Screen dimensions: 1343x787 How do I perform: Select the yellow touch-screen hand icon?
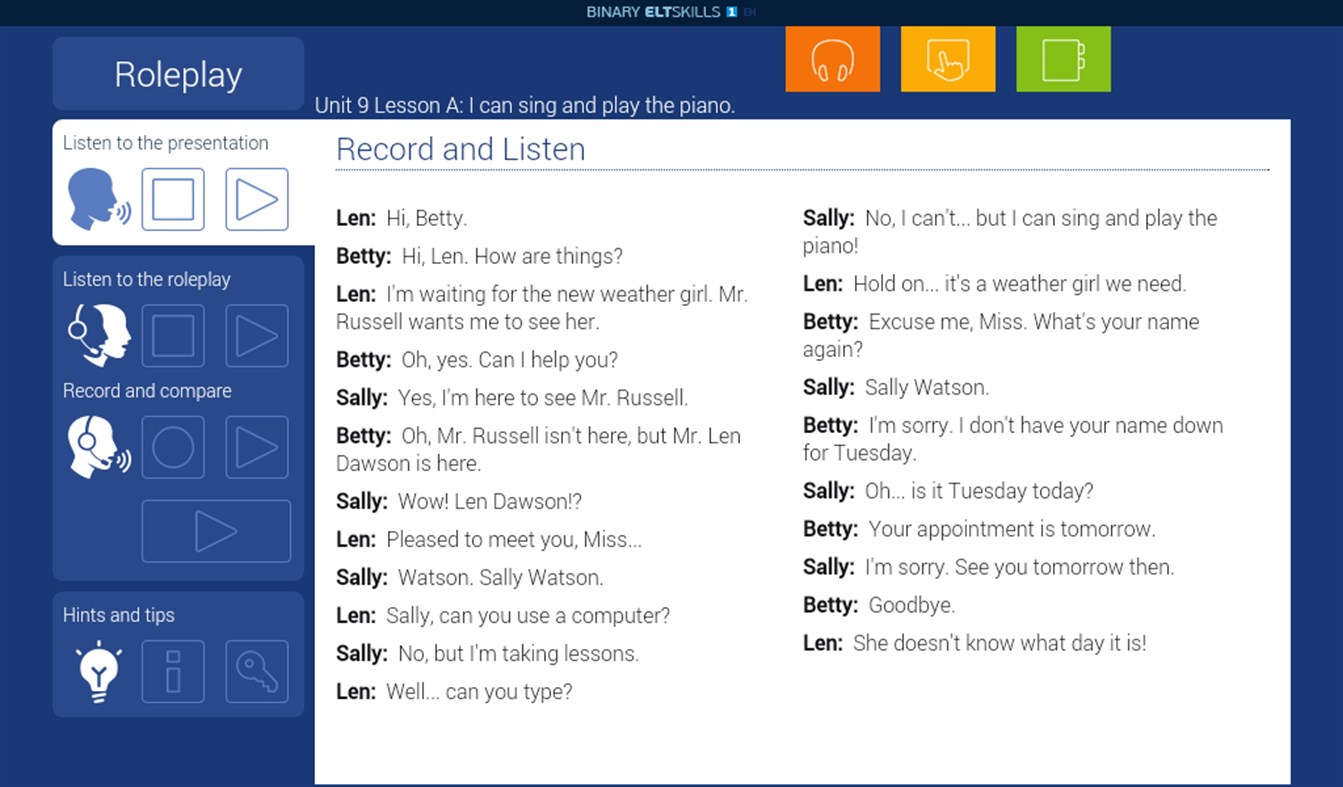coord(947,58)
